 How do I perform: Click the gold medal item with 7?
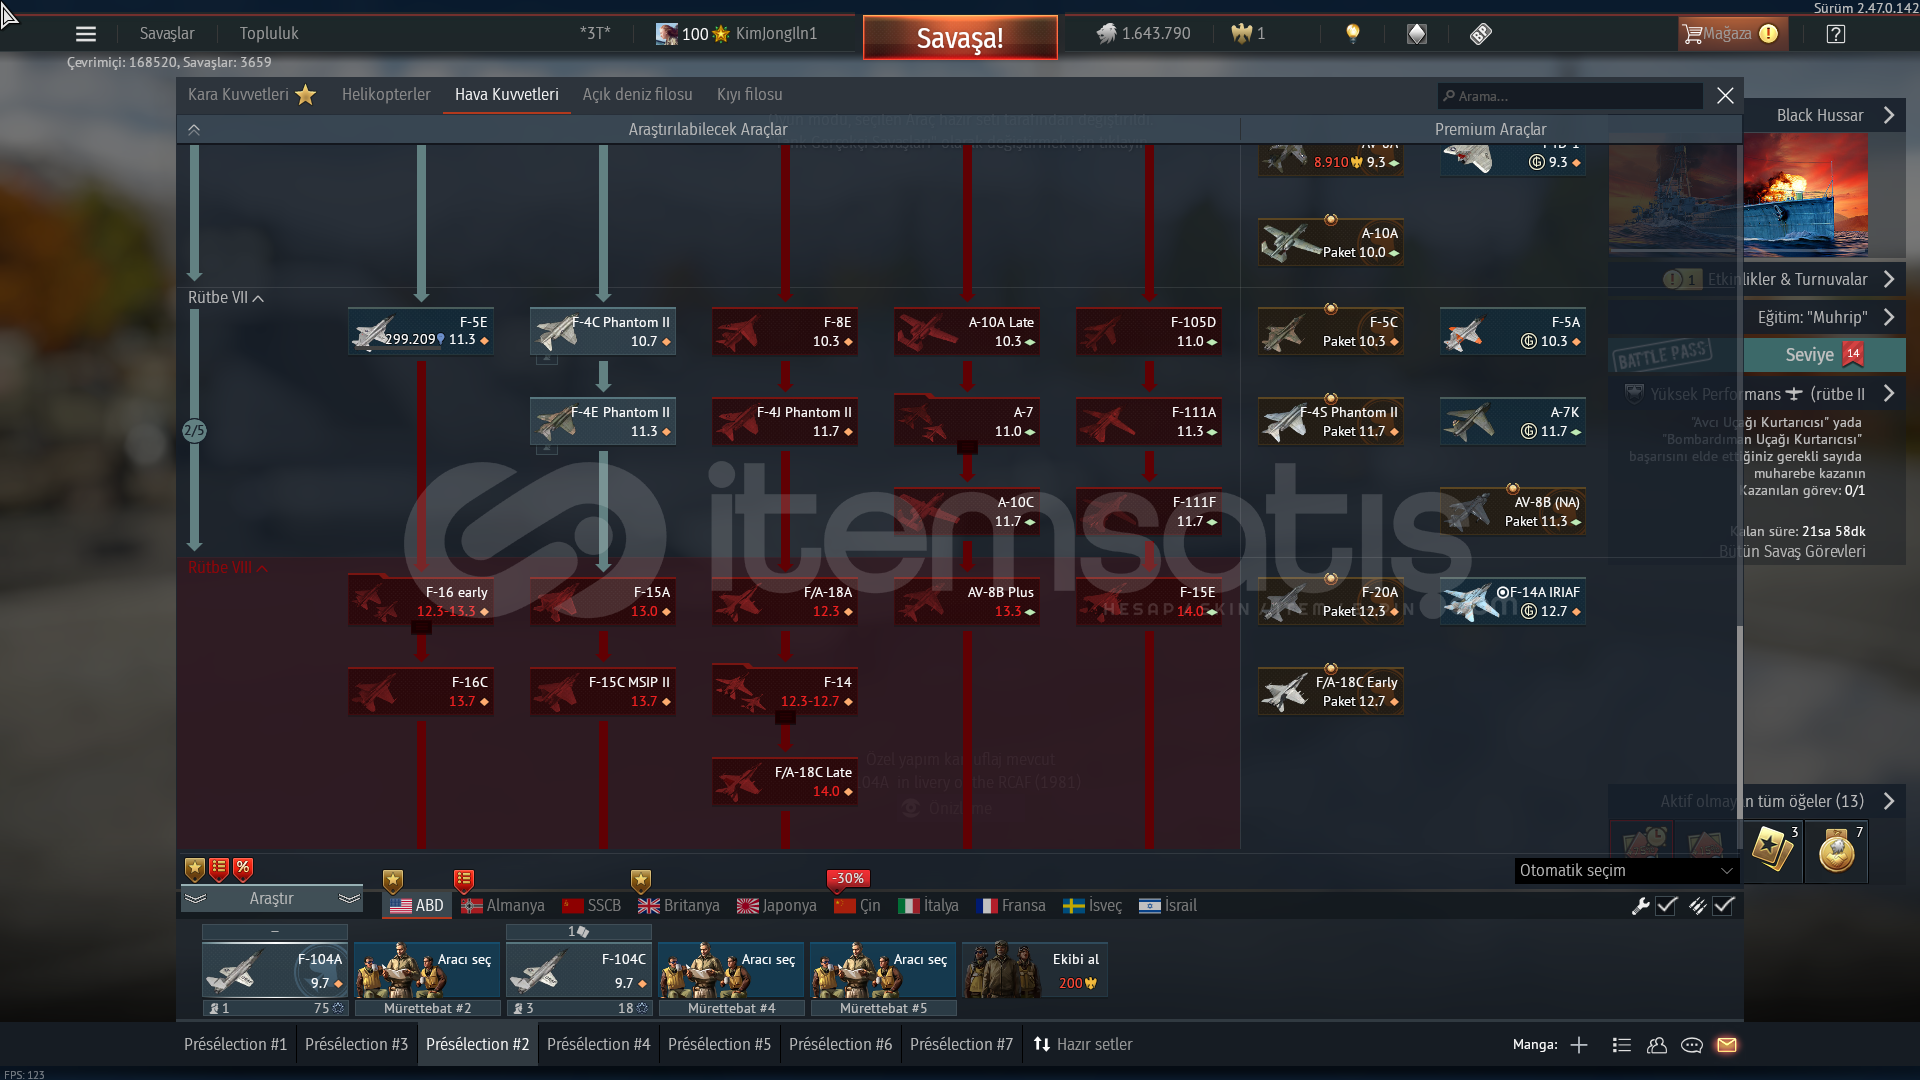pyautogui.click(x=1837, y=851)
